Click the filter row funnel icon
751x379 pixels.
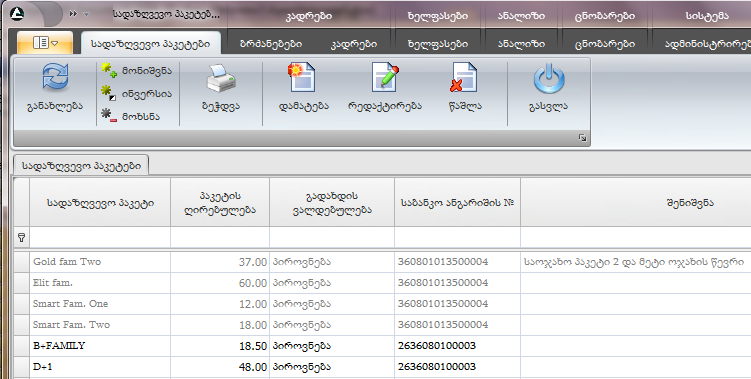[x=22, y=237]
